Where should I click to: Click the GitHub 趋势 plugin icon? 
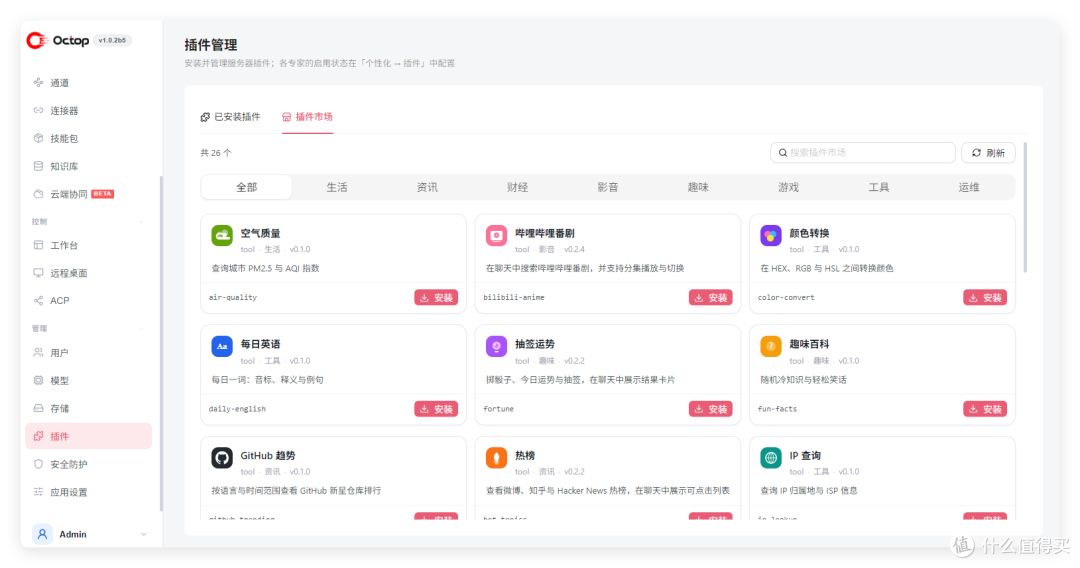coord(222,458)
